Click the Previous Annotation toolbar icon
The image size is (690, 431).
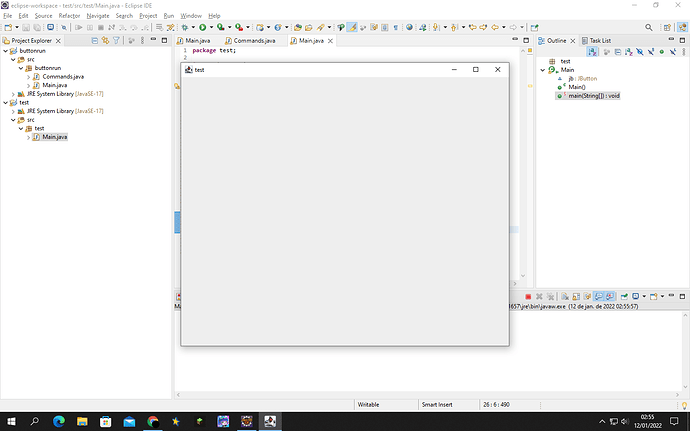pyautogui.click(x=455, y=27)
